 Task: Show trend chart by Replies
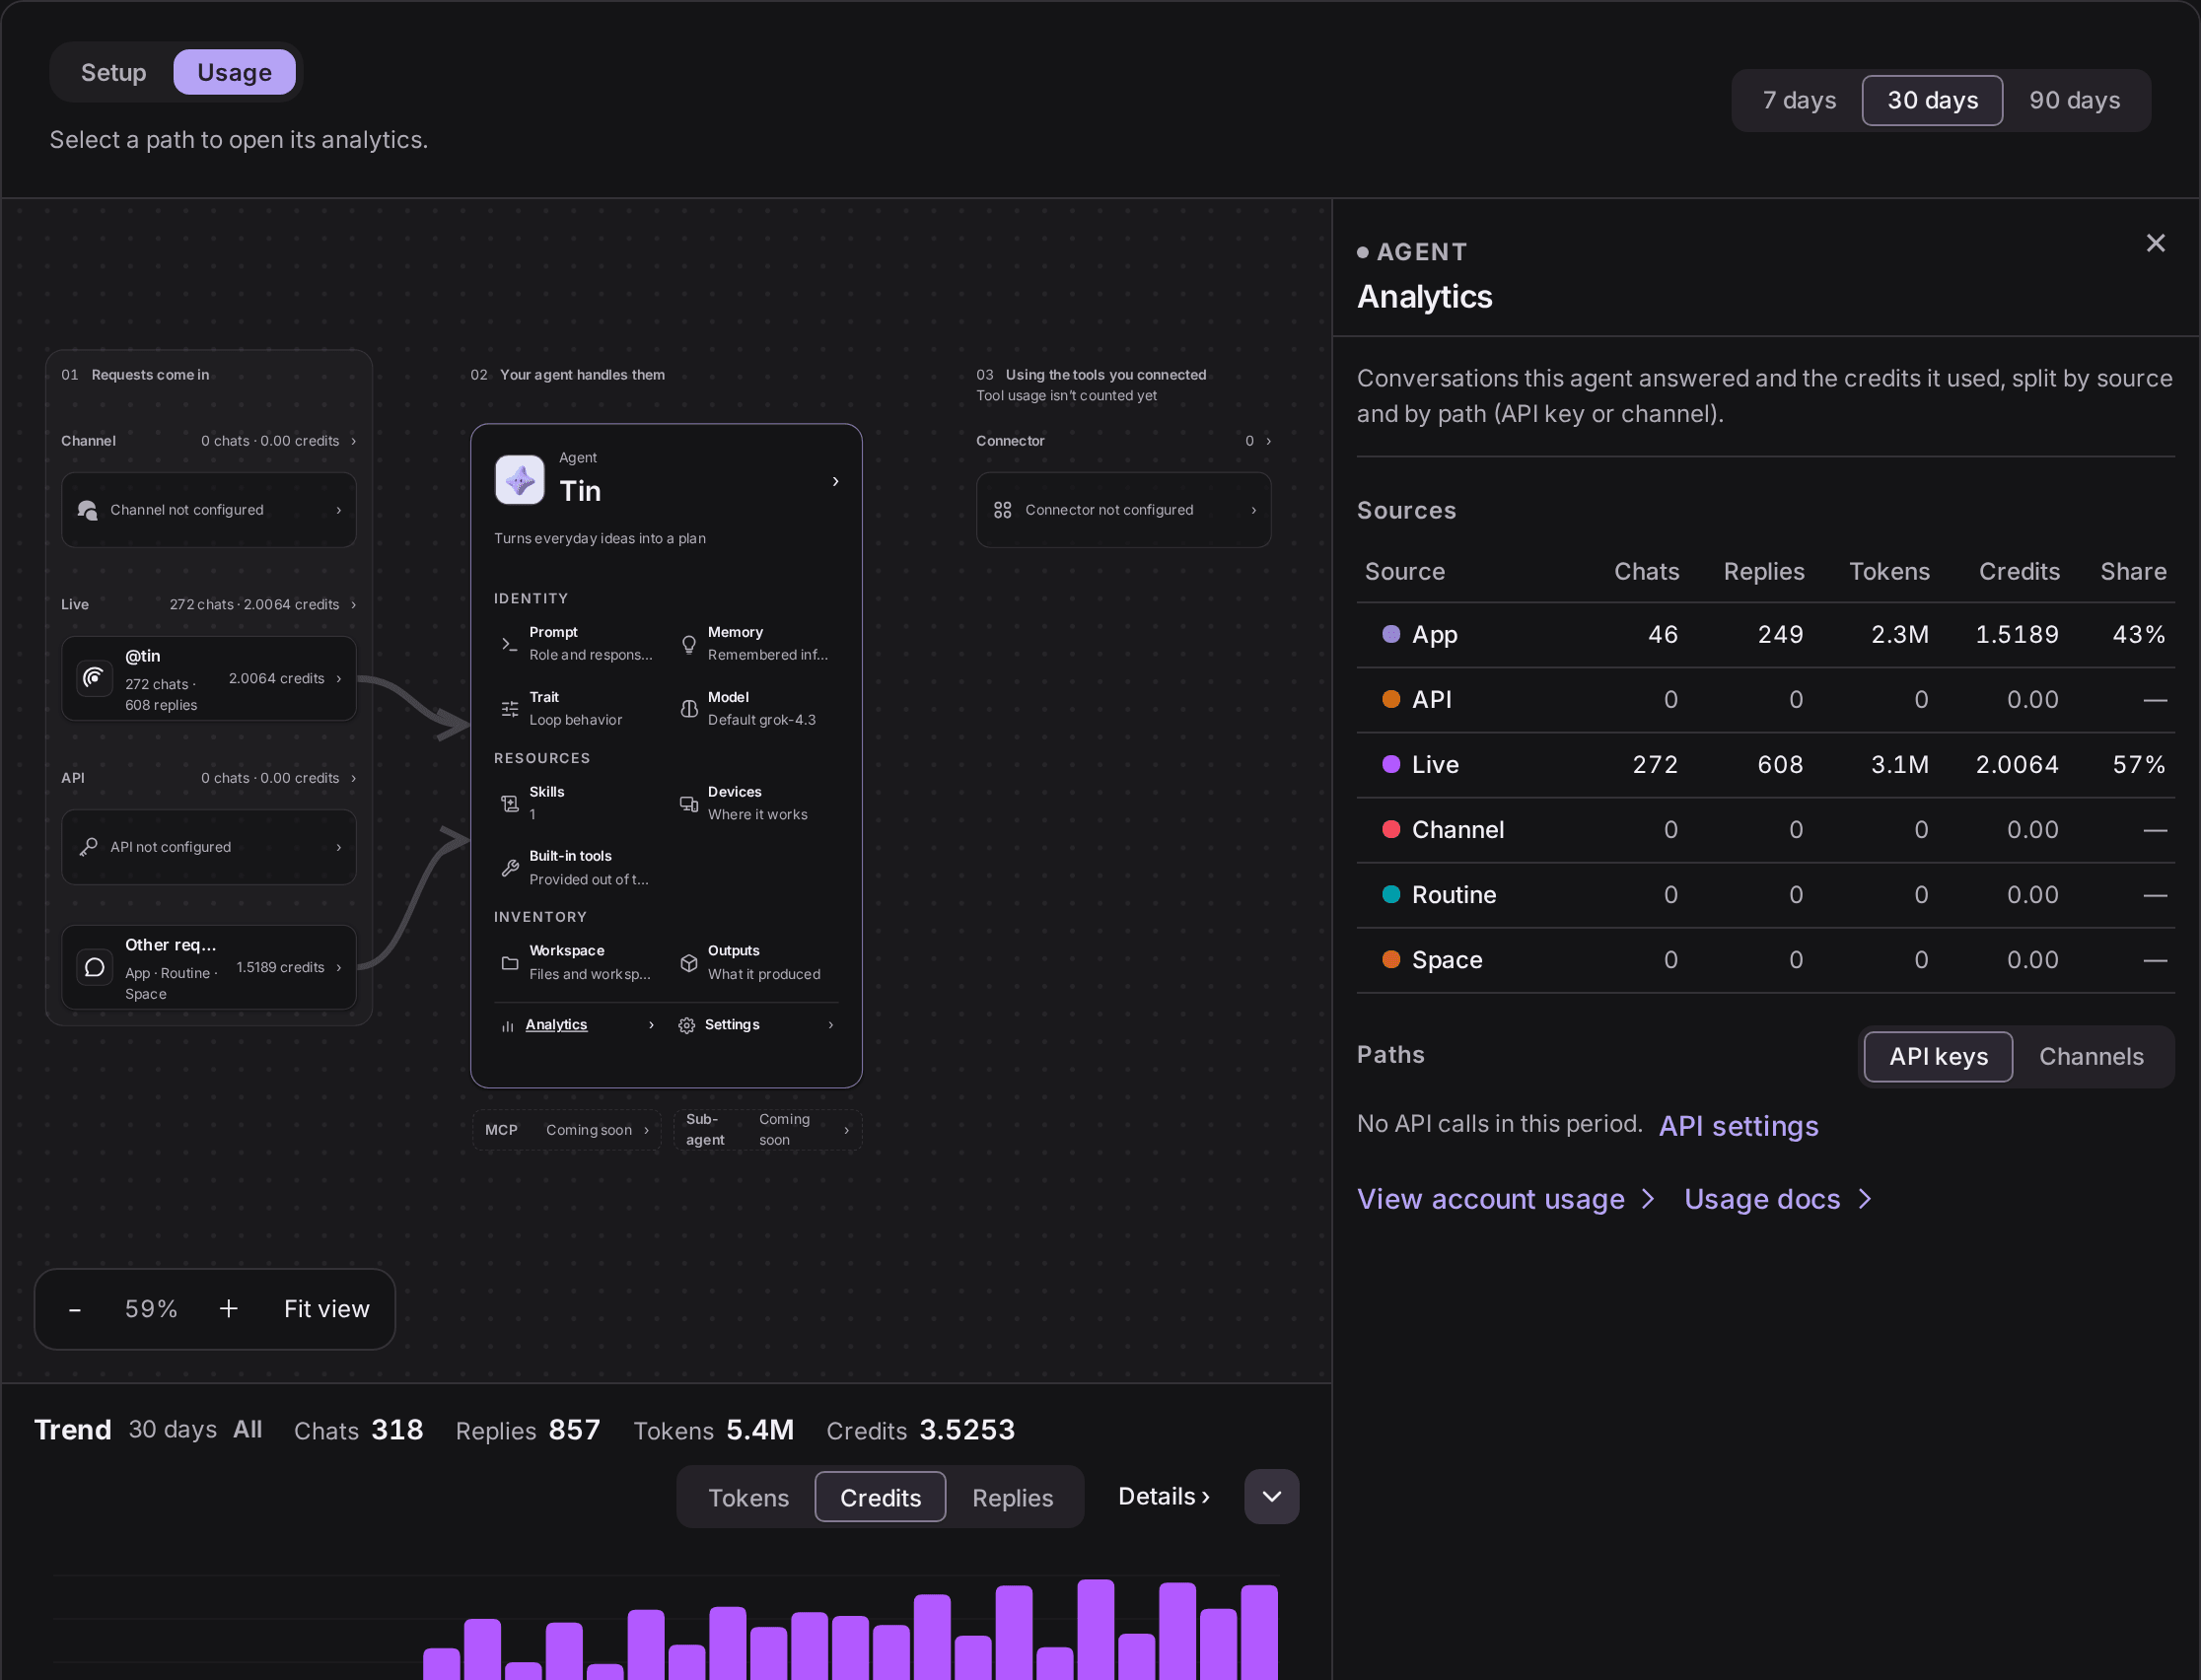pos(1012,1497)
